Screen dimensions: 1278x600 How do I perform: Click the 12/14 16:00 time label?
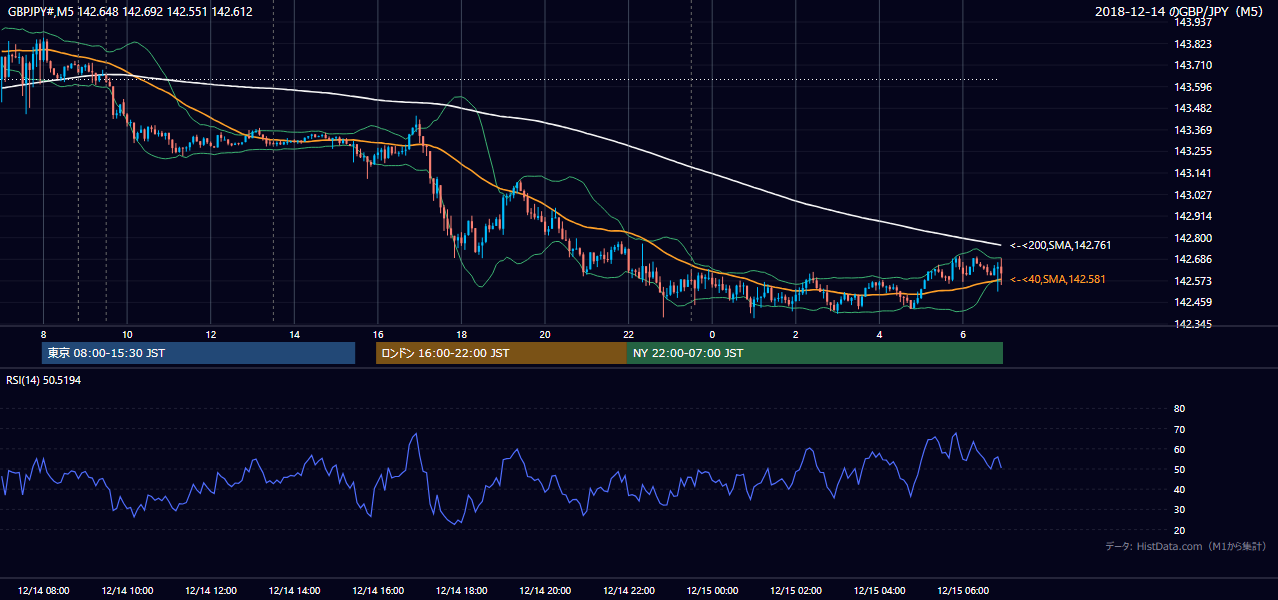click(x=377, y=591)
